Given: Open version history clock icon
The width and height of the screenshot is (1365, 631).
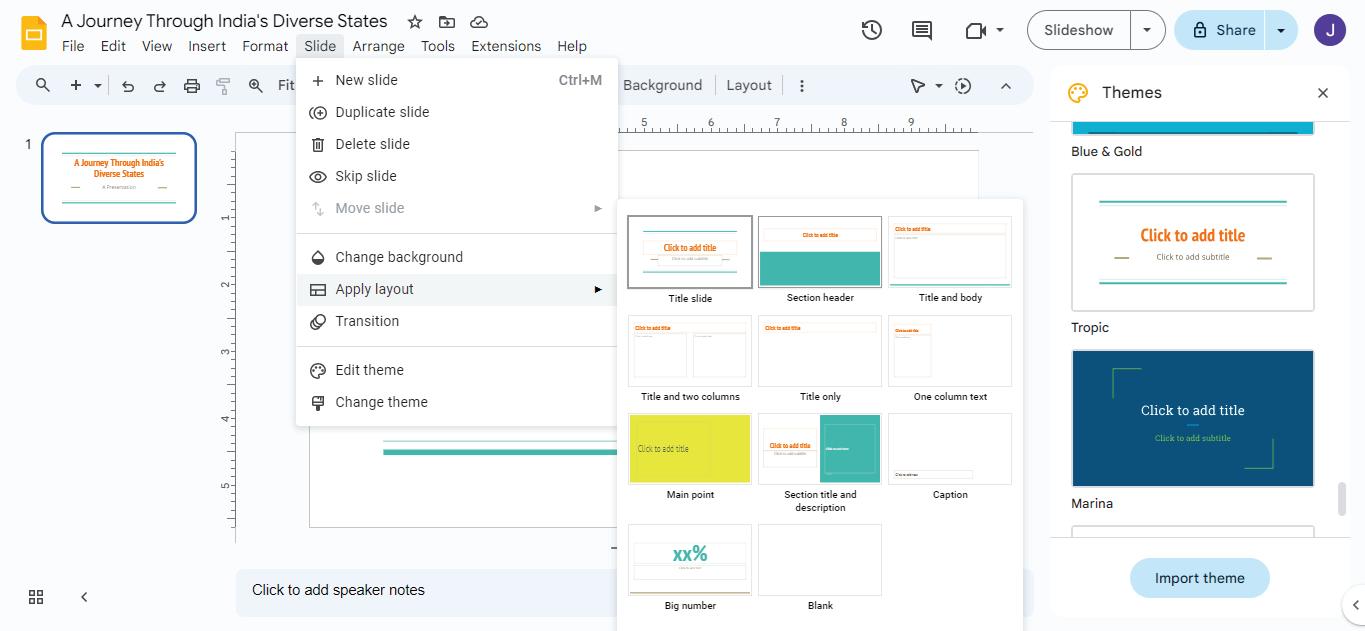Looking at the screenshot, I should pyautogui.click(x=871, y=30).
